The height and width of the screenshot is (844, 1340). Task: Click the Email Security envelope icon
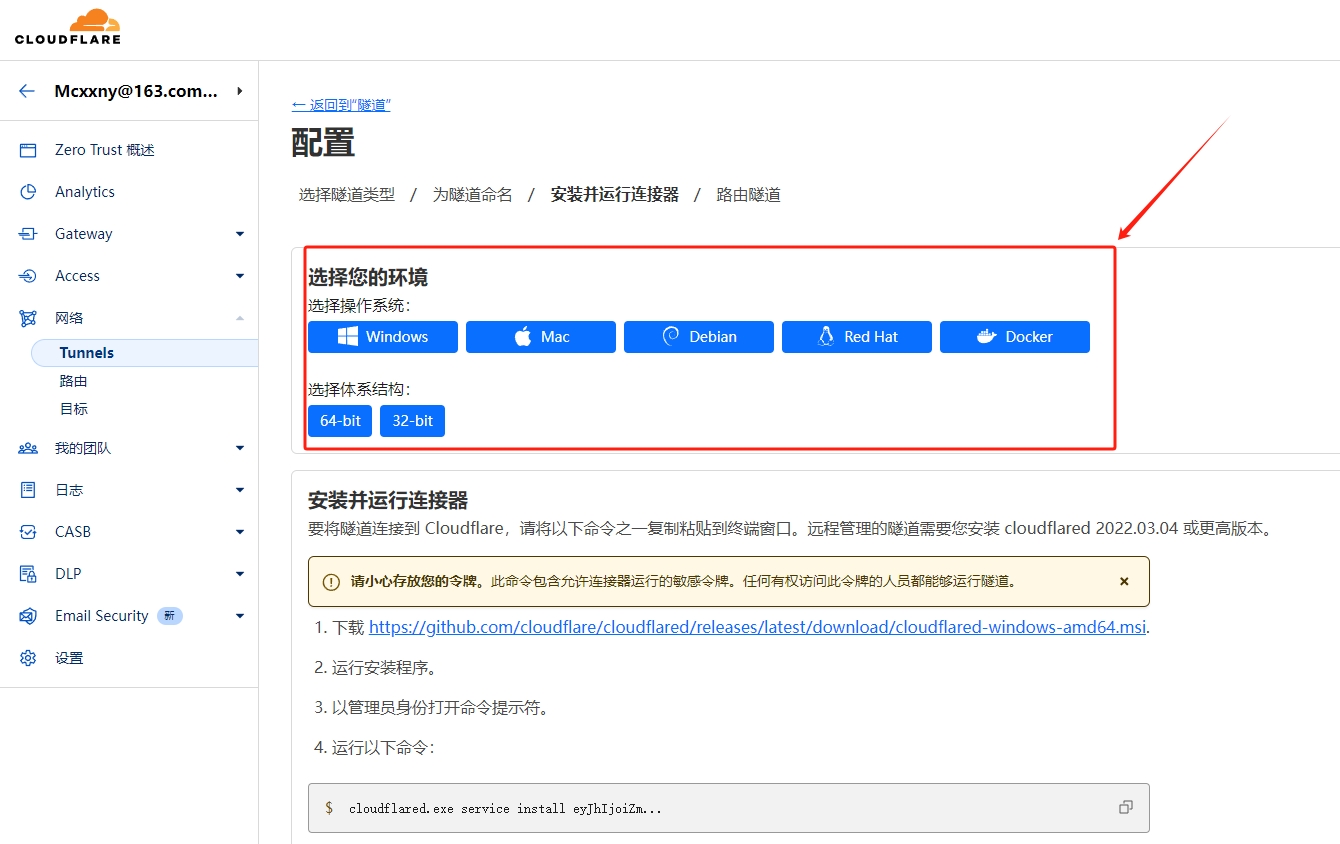click(x=28, y=616)
